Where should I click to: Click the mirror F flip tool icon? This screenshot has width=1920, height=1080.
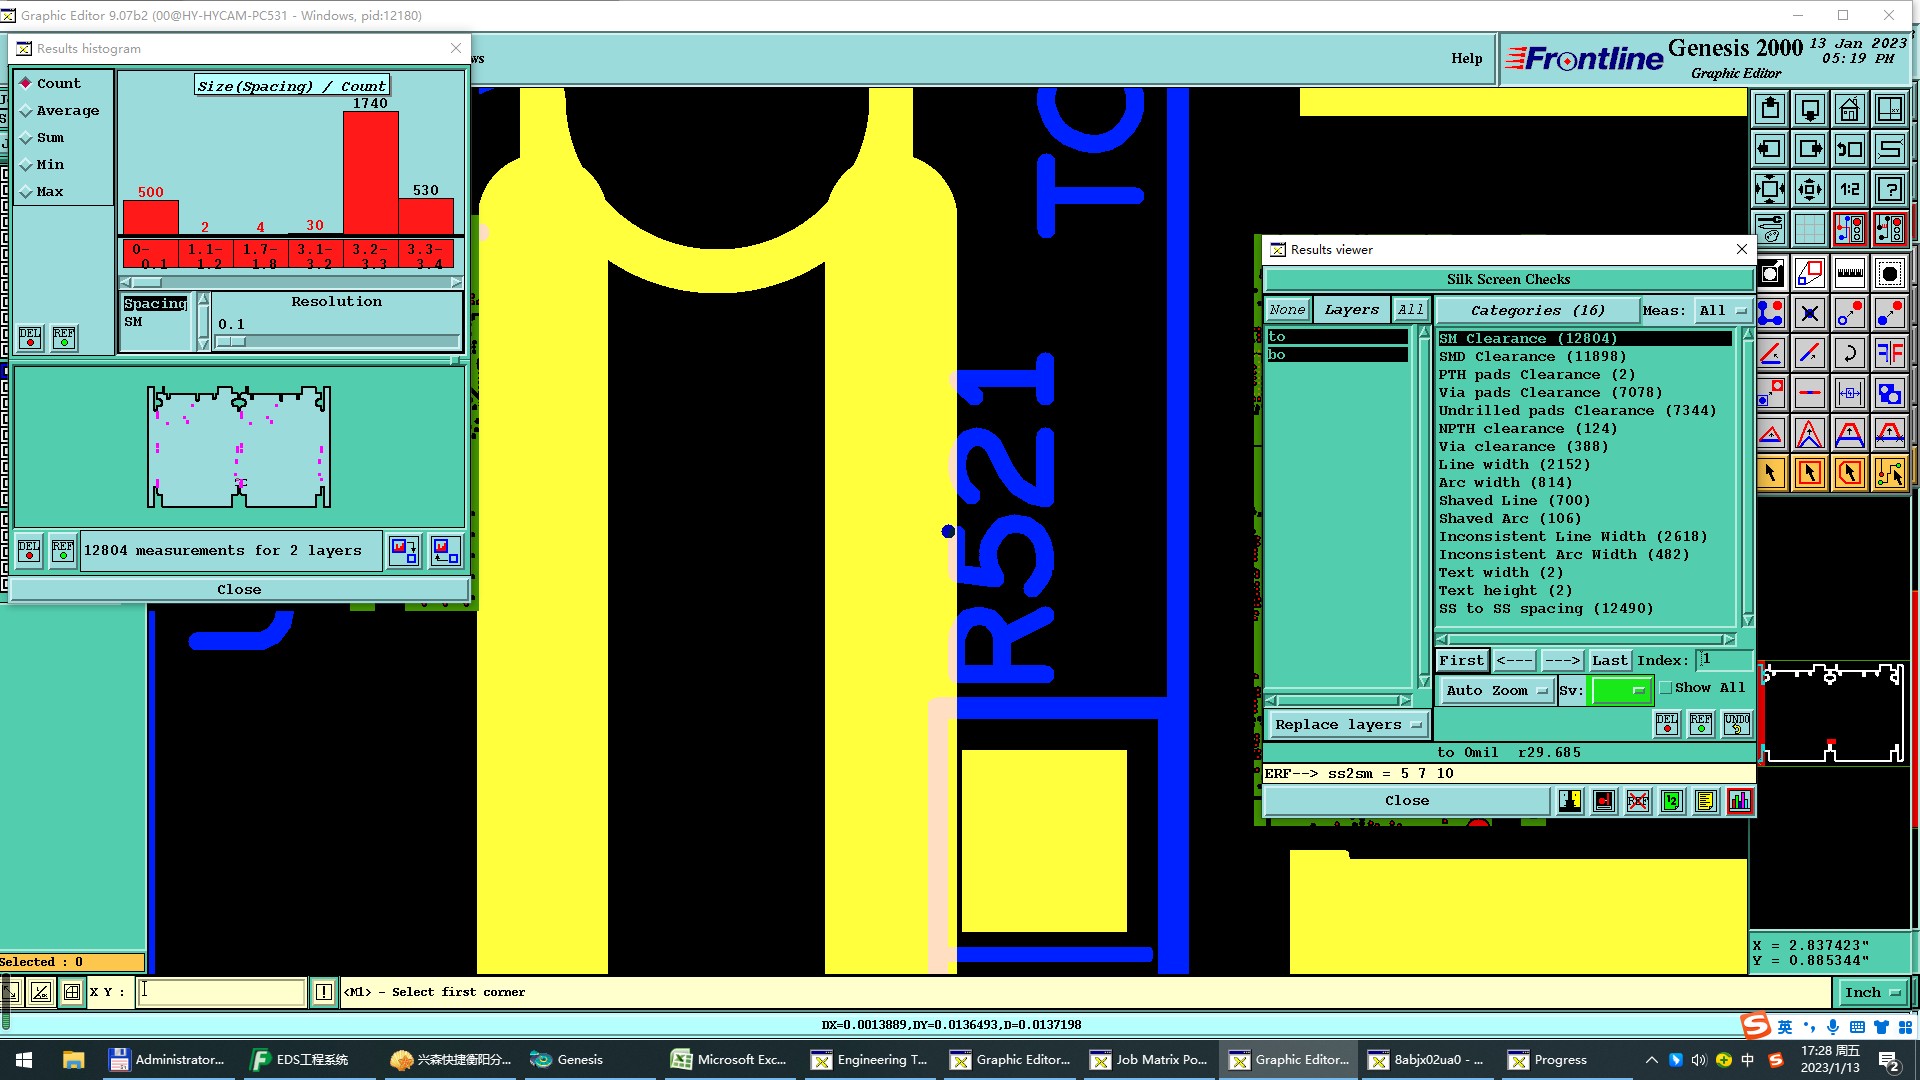tap(1889, 353)
